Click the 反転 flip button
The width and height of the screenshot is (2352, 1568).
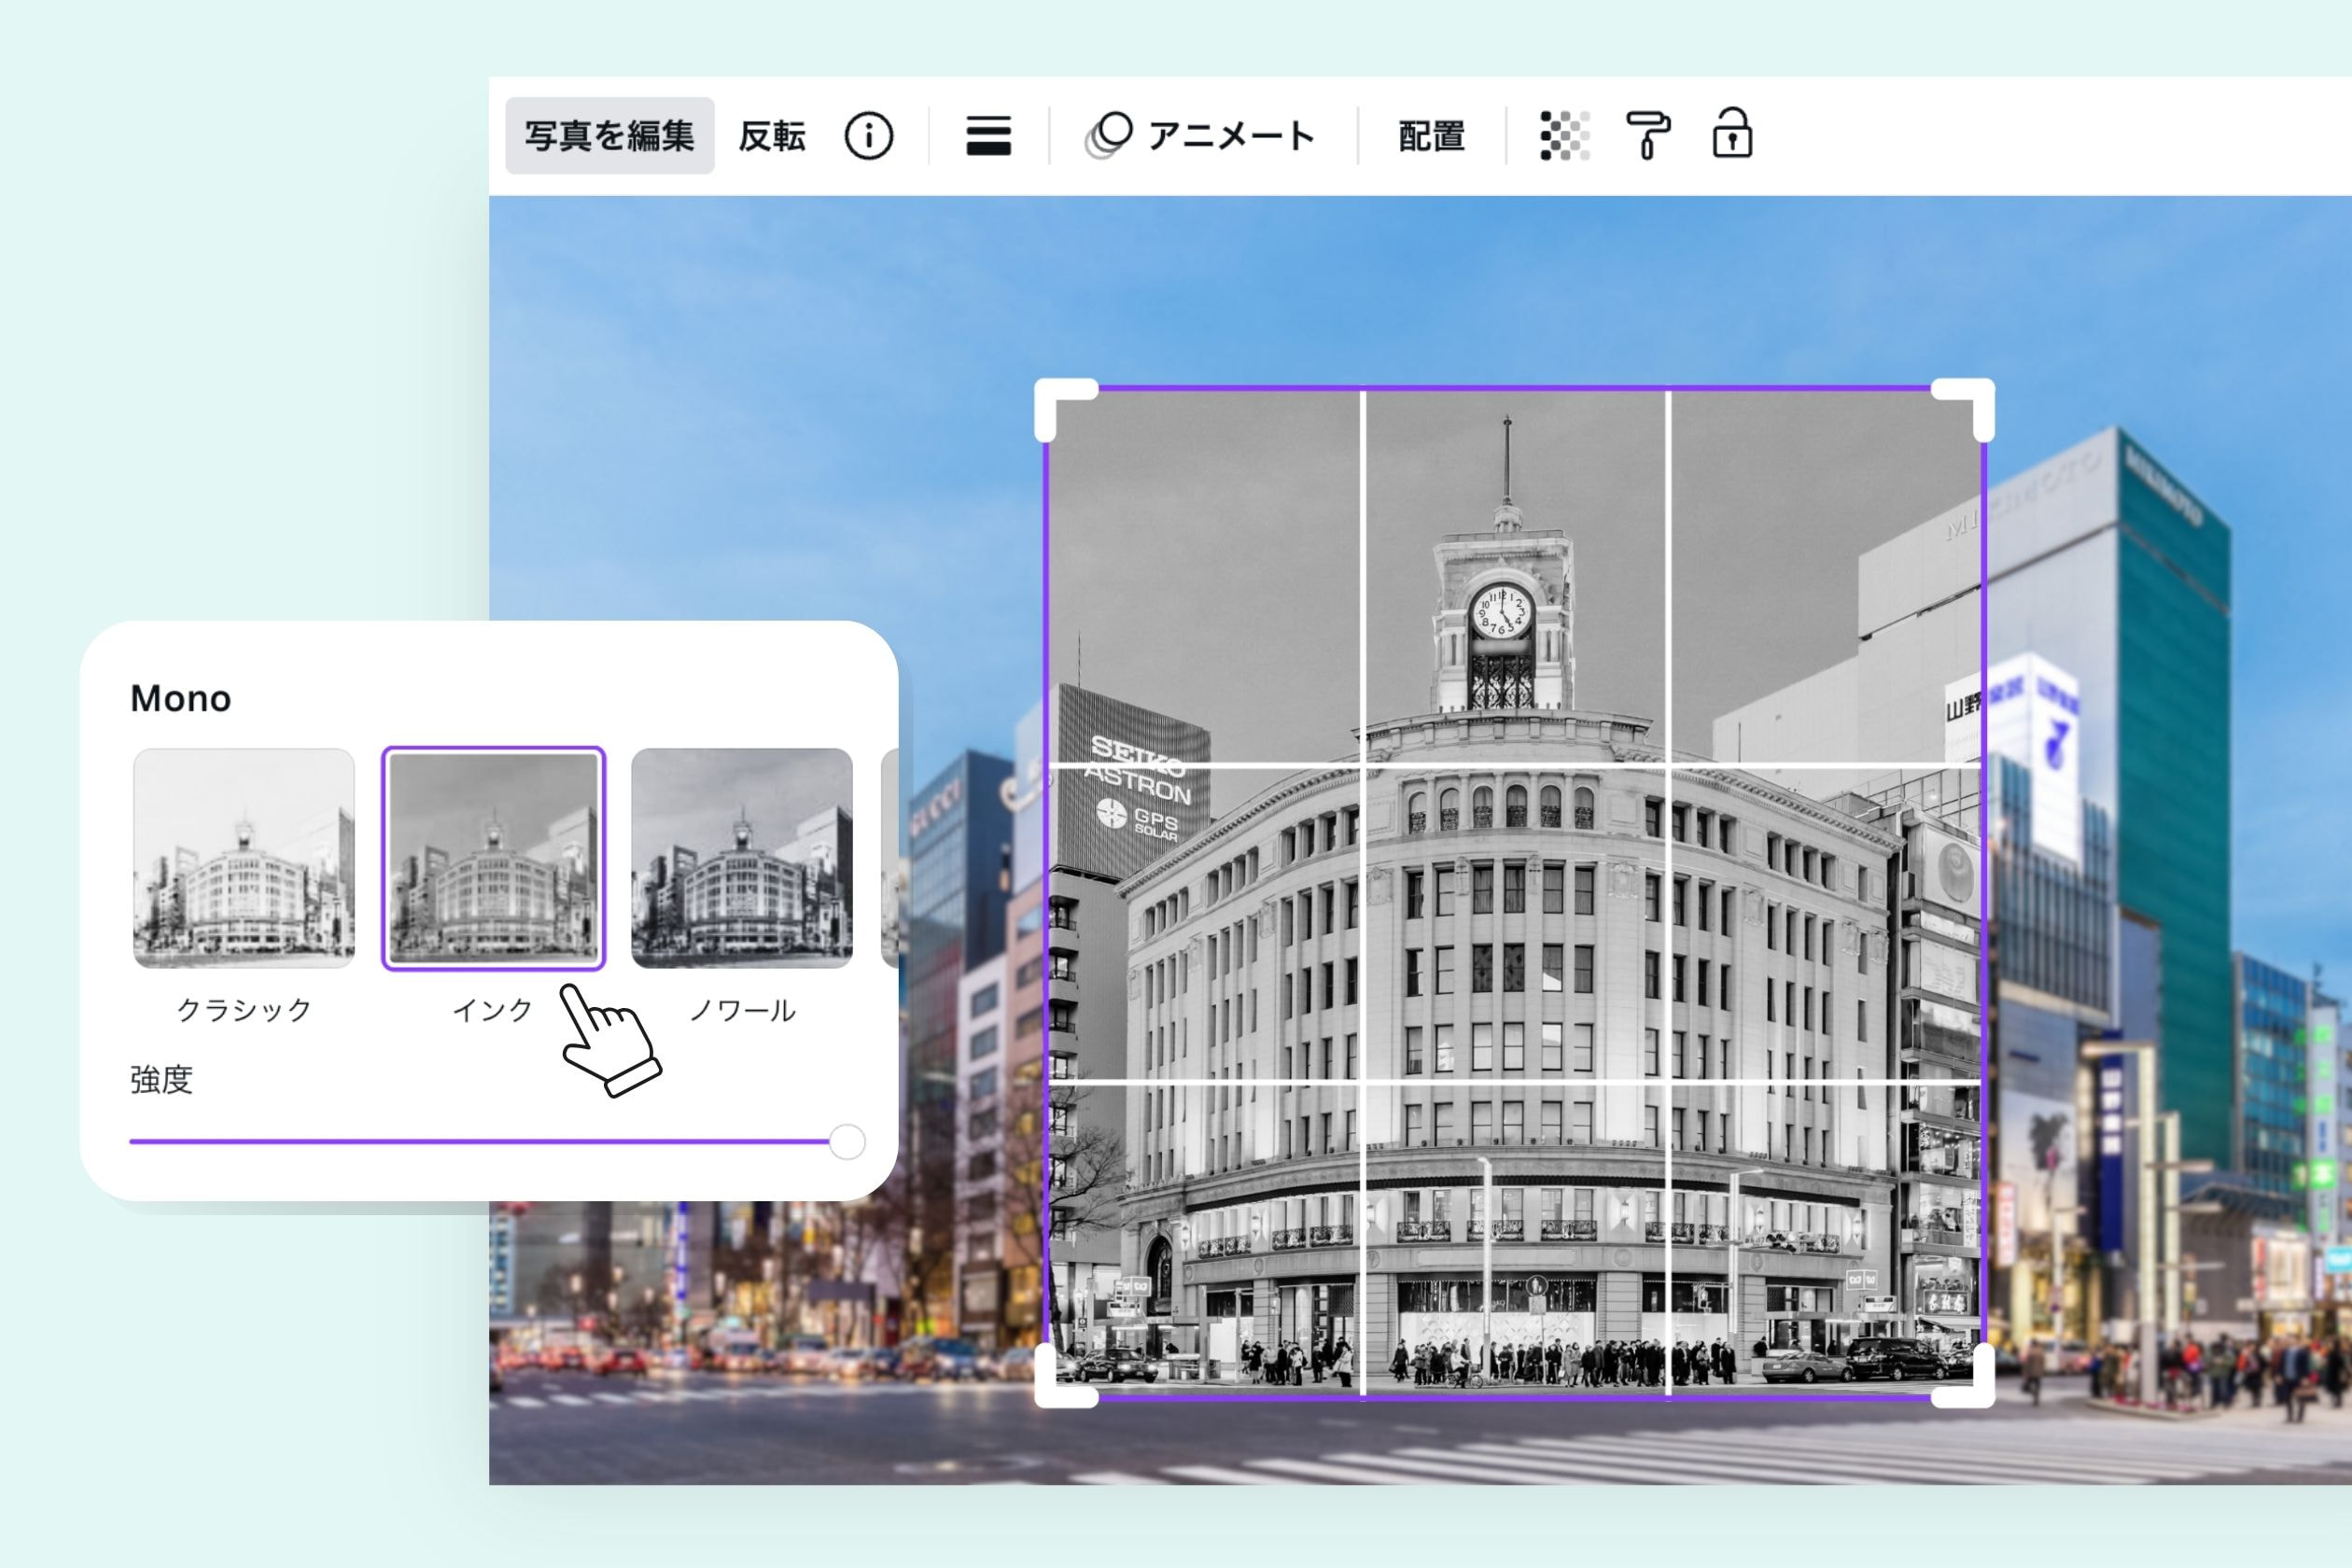[x=772, y=136]
